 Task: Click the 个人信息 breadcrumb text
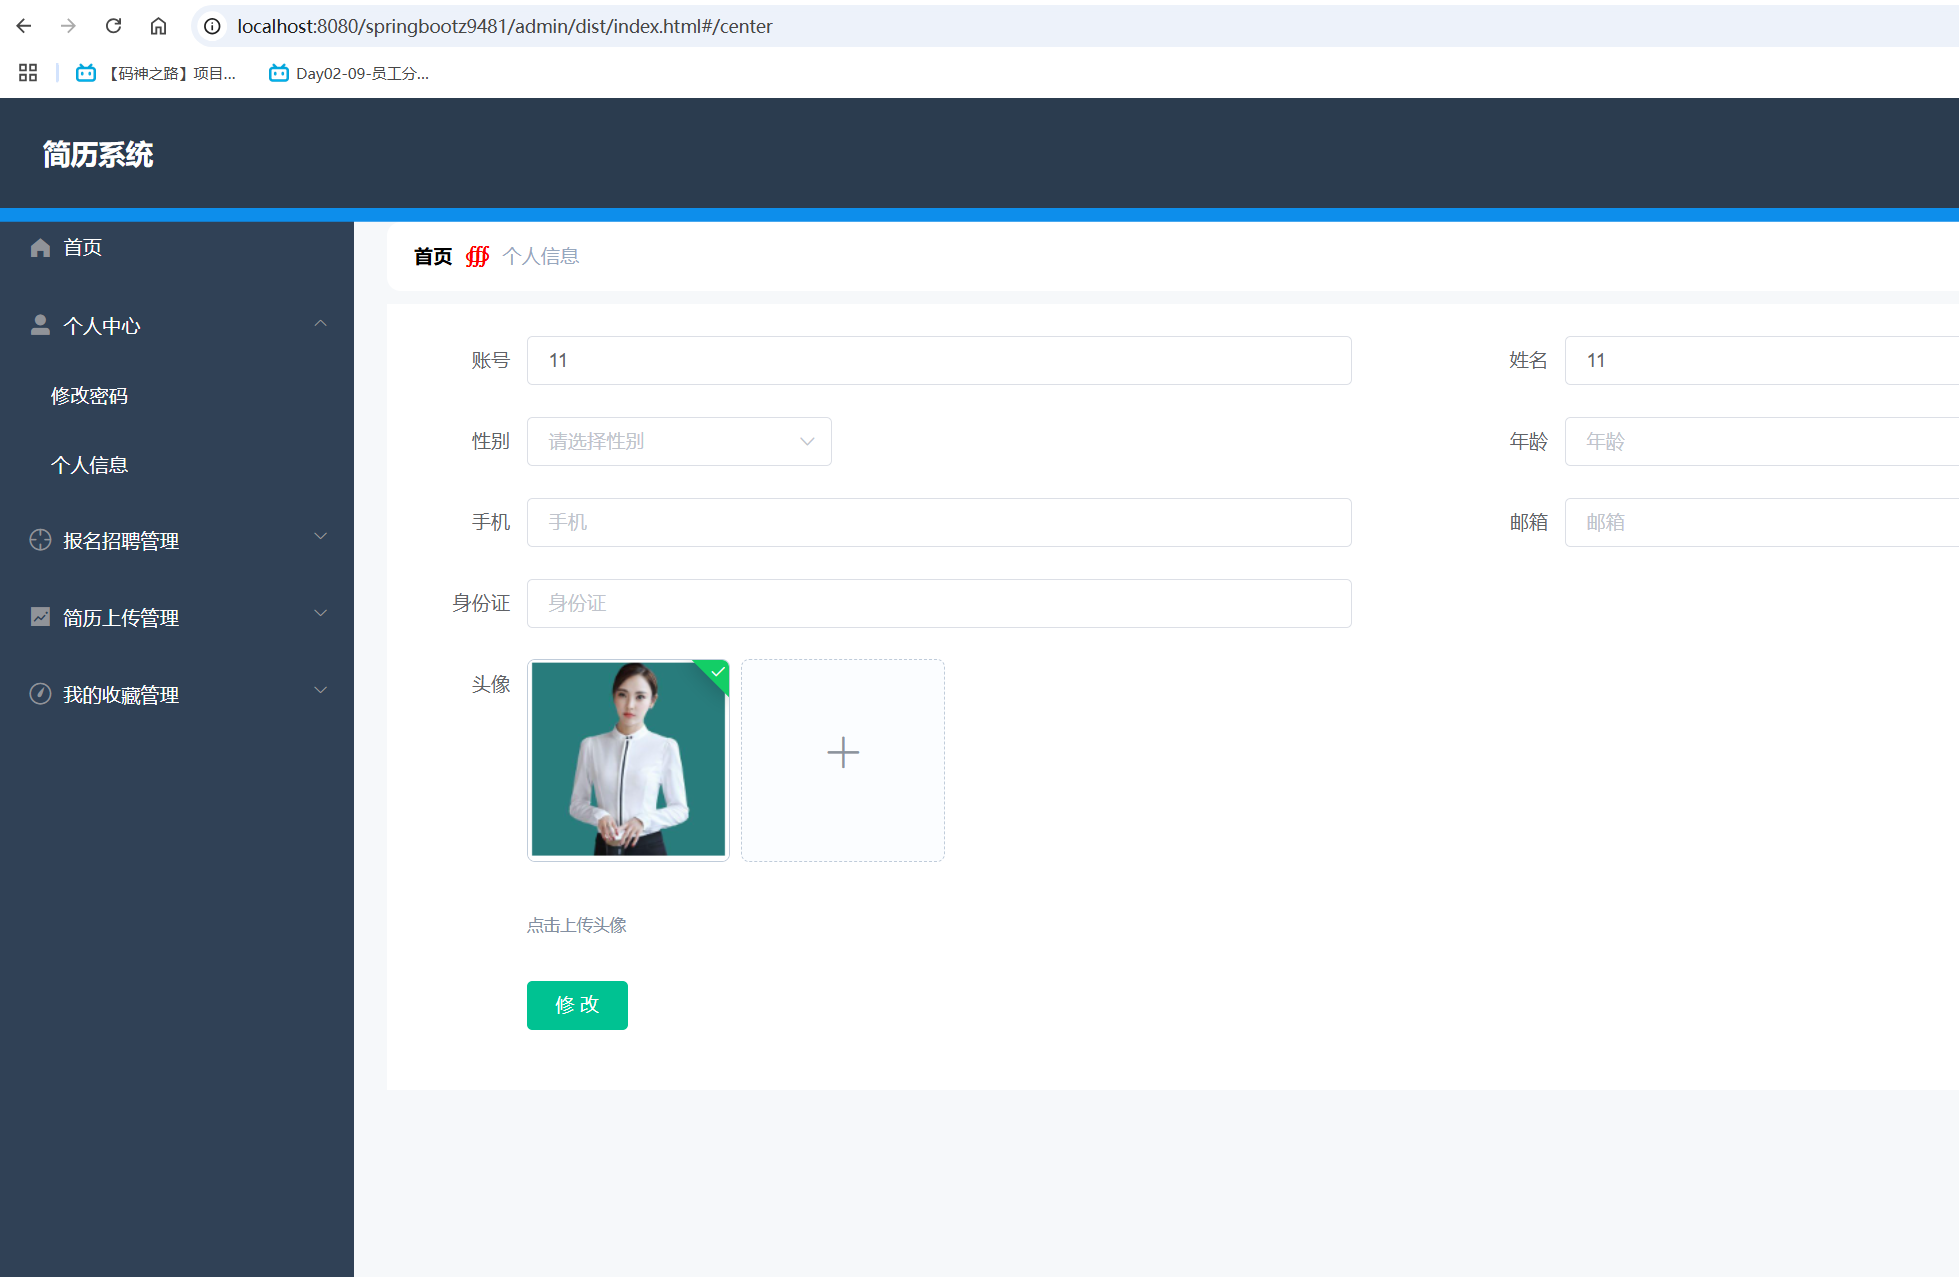pyautogui.click(x=541, y=256)
